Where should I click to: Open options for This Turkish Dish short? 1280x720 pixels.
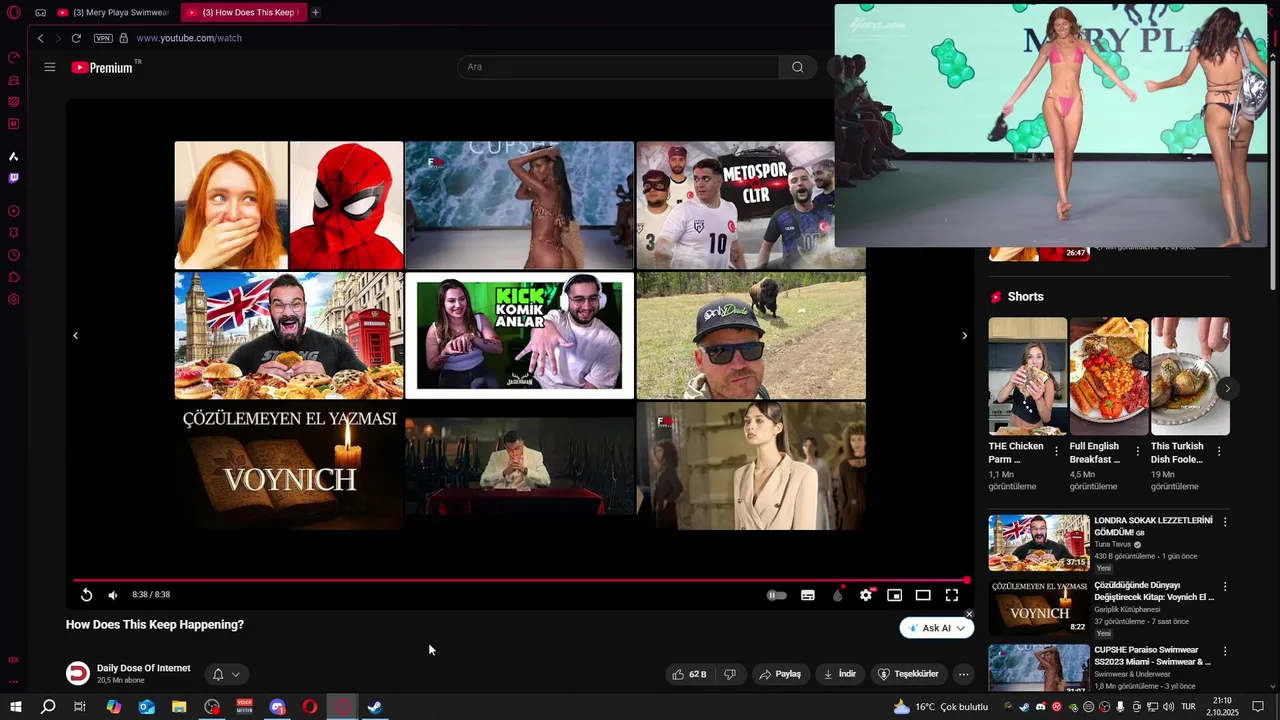[x=1218, y=452]
